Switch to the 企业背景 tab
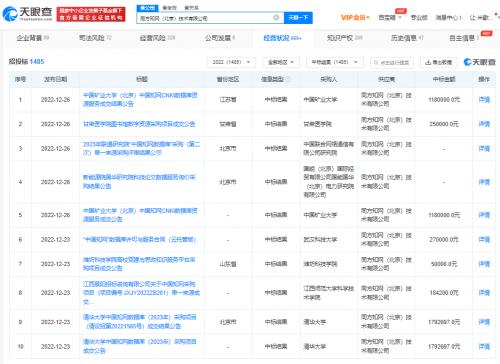 point(33,38)
